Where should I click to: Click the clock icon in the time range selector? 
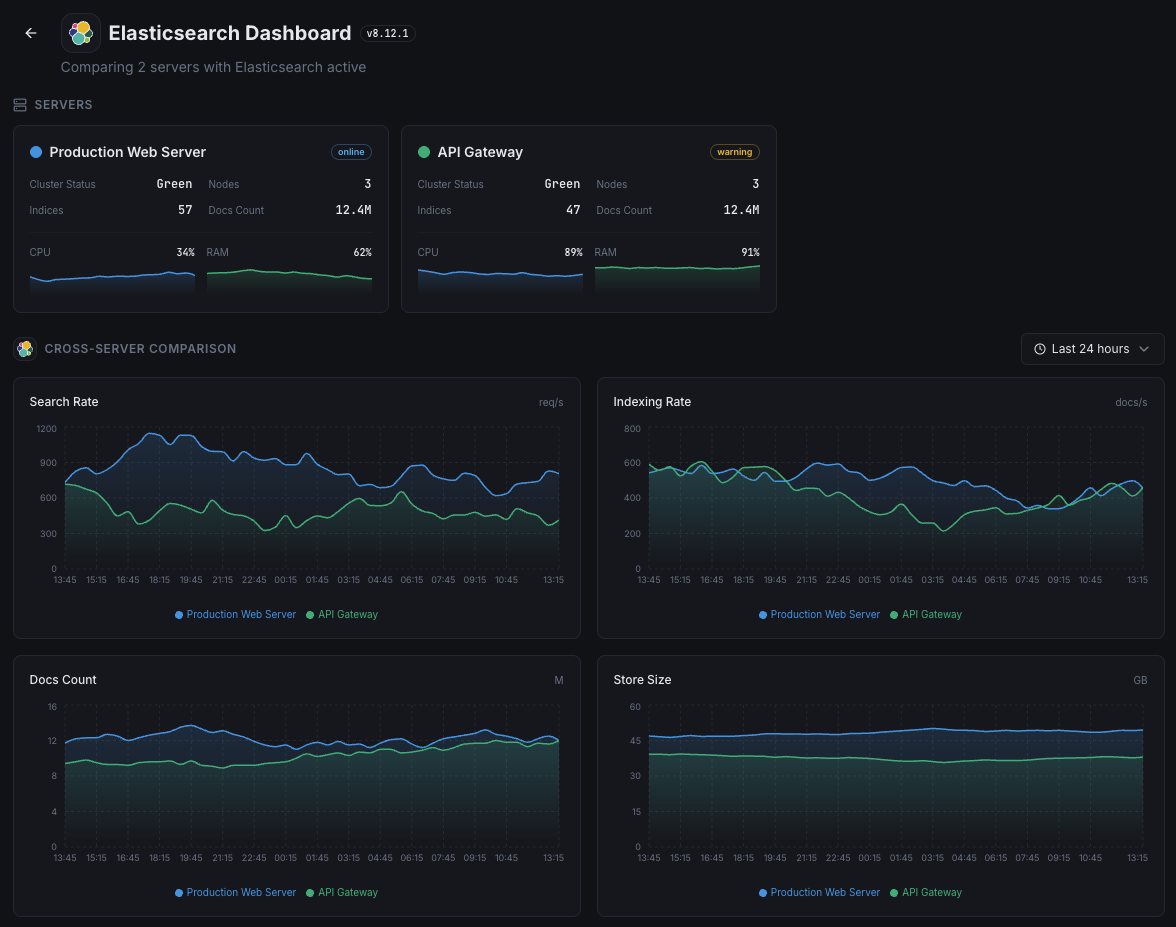point(1039,349)
